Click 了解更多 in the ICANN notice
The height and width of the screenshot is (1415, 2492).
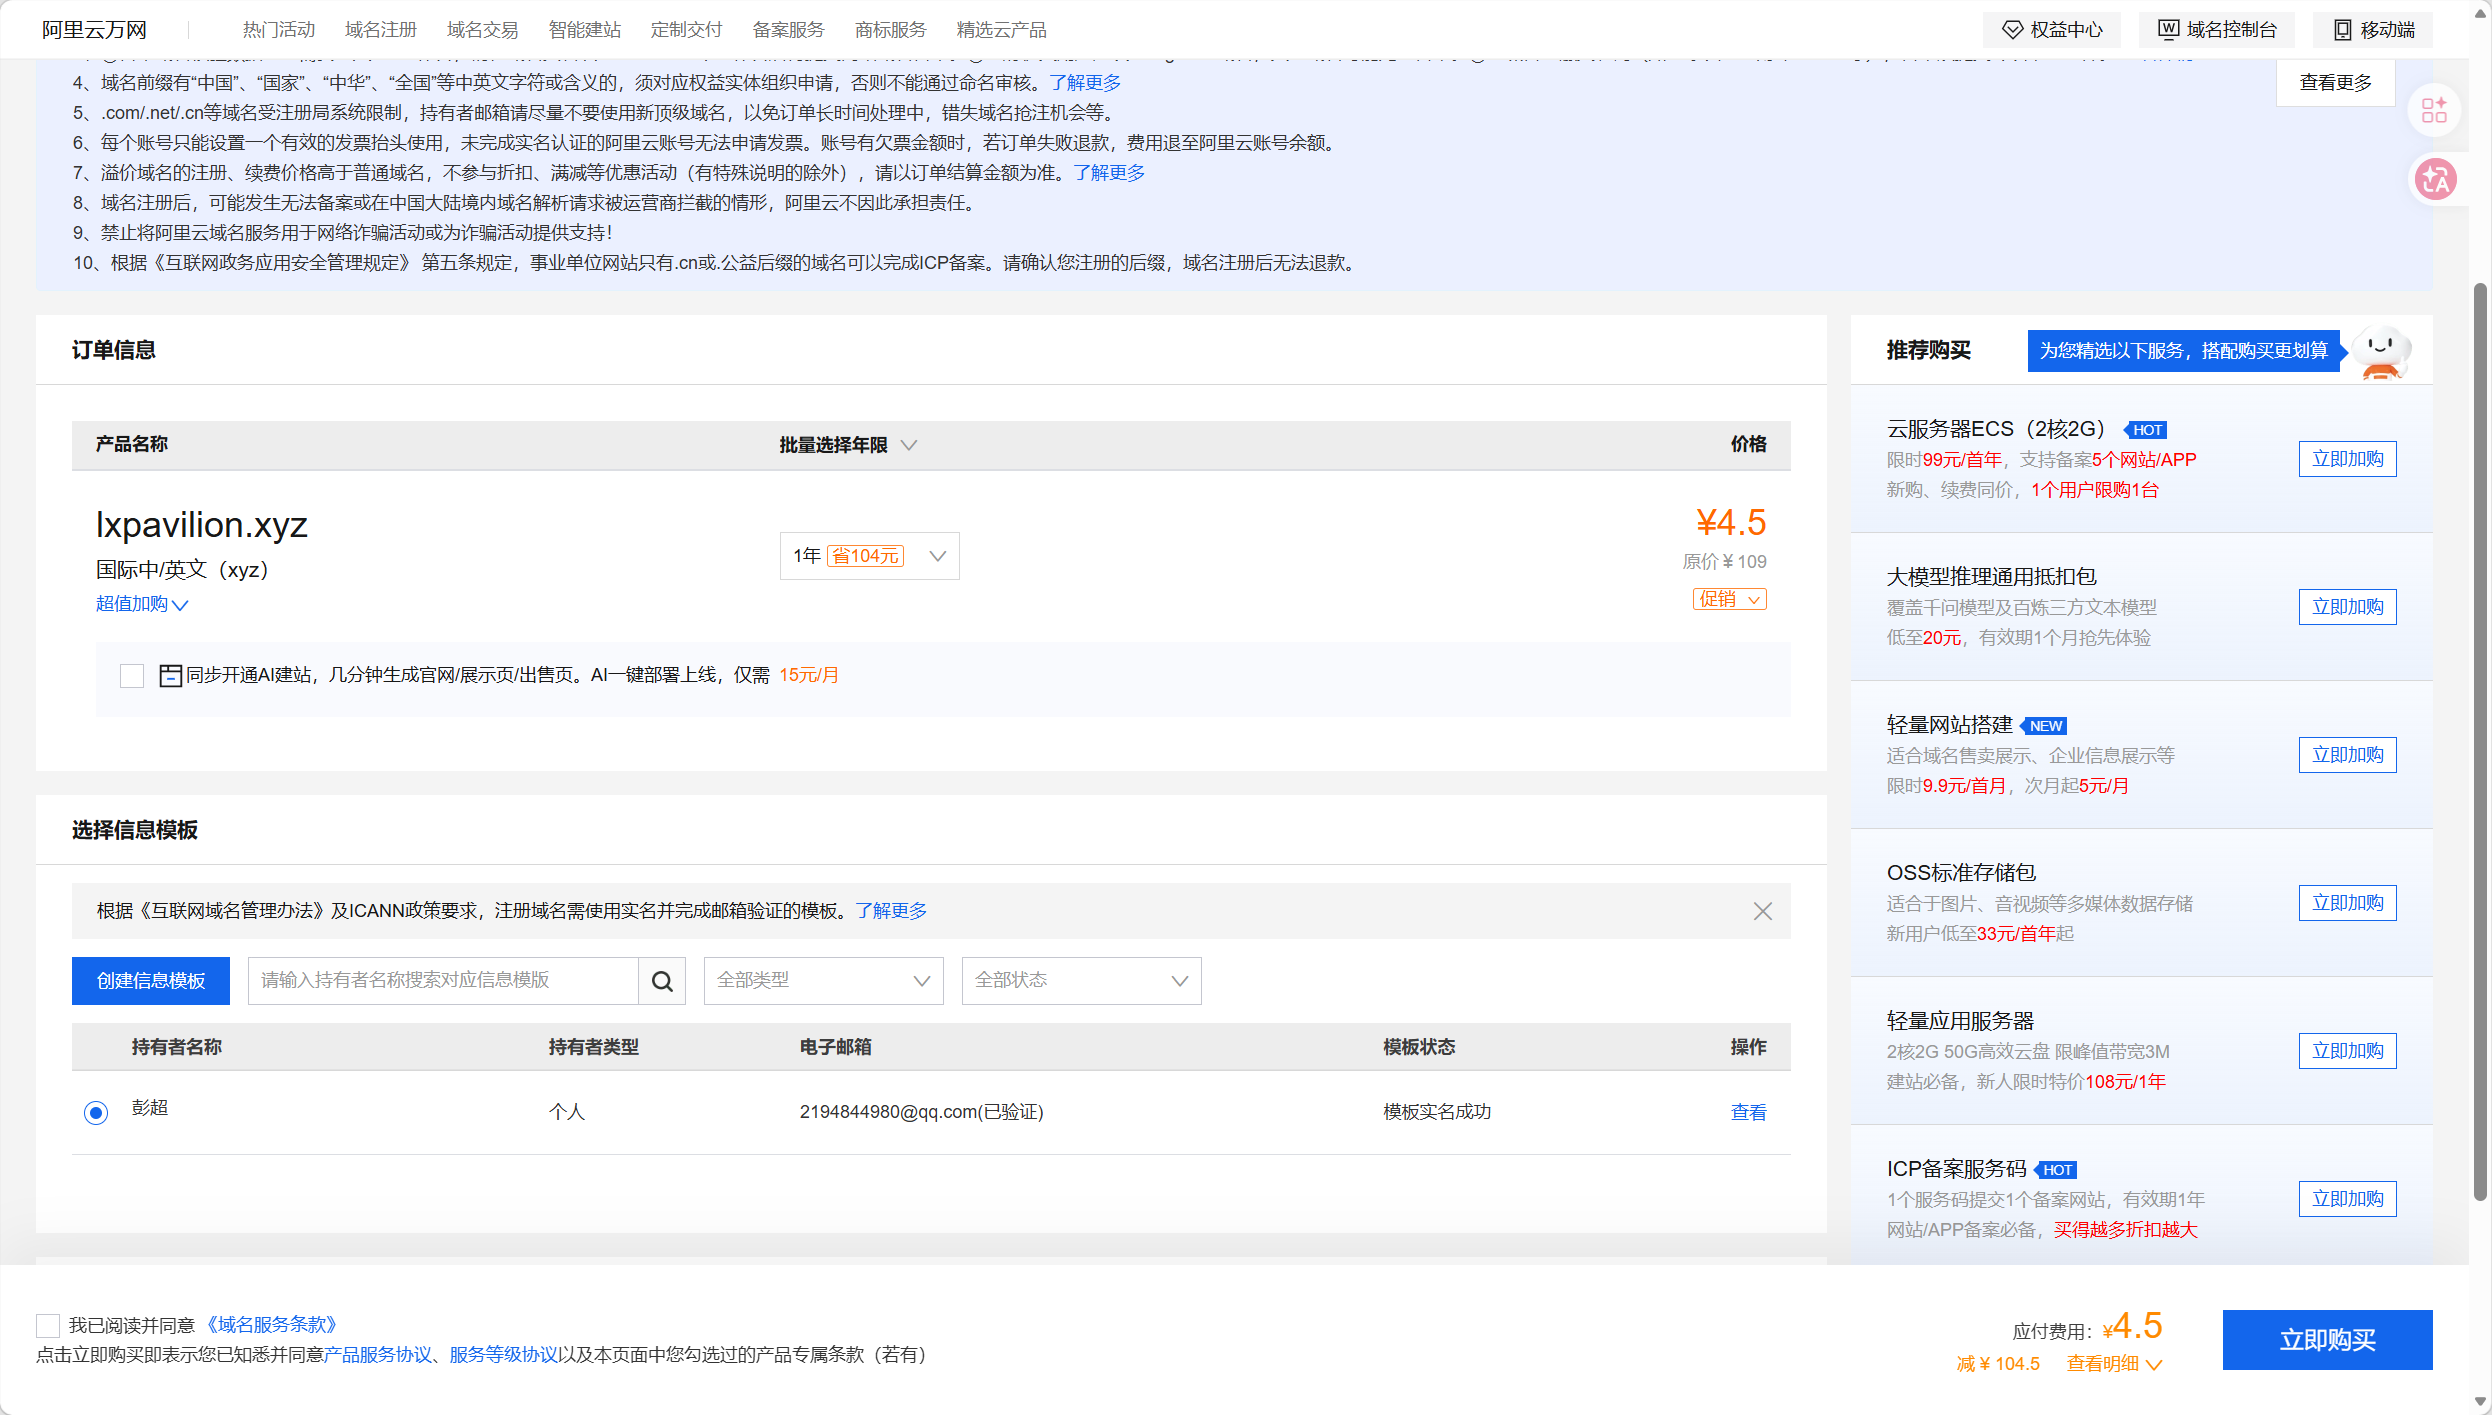coord(891,911)
